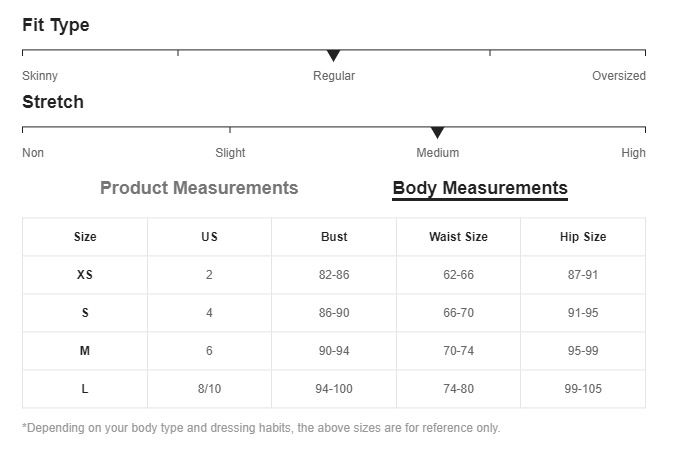The image size is (686, 466).
Task: Click the Medium stretch label
Action: [x=437, y=153]
